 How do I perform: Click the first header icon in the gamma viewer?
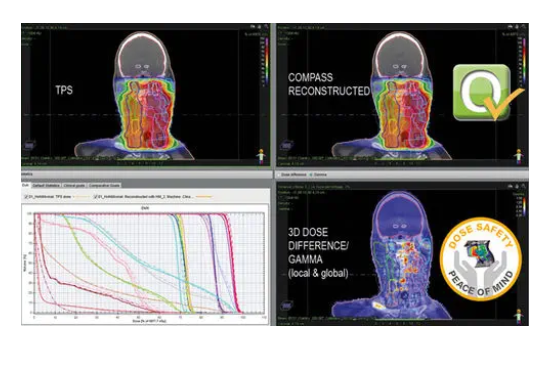pyautogui.click(x=510, y=186)
